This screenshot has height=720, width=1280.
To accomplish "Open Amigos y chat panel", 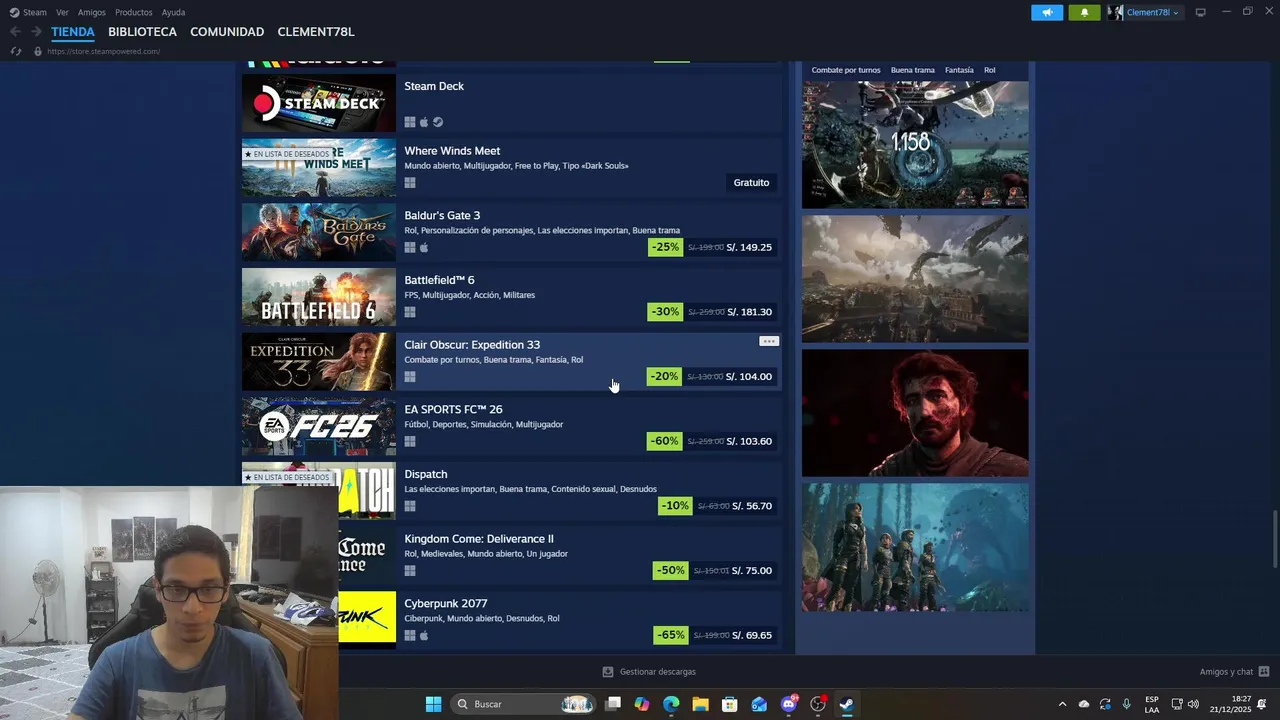I will pyautogui.click(x=1234, y=672).
